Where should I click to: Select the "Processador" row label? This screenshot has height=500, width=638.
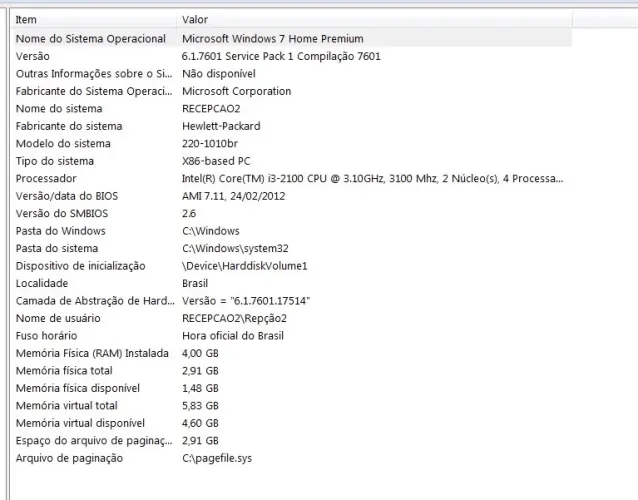(46, 179)
